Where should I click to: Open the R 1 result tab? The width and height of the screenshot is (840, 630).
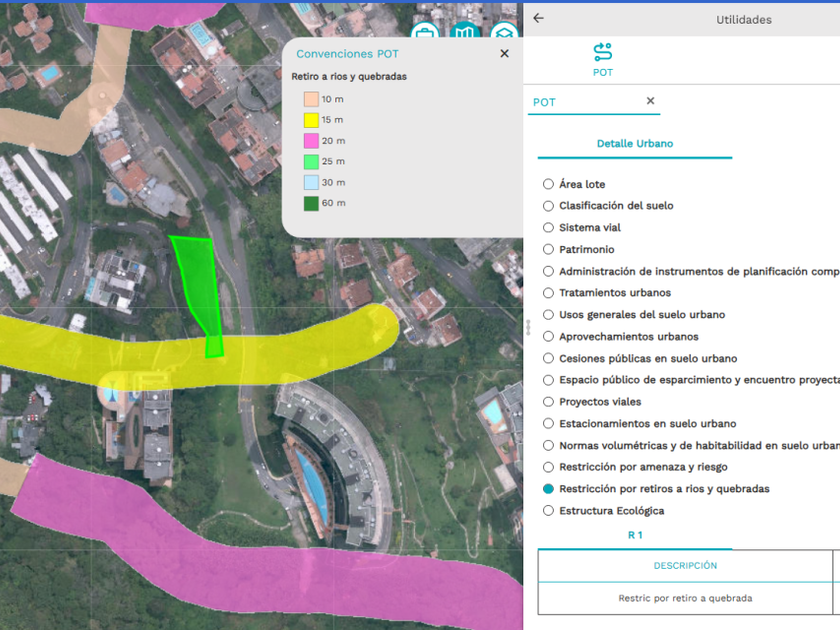634,535
